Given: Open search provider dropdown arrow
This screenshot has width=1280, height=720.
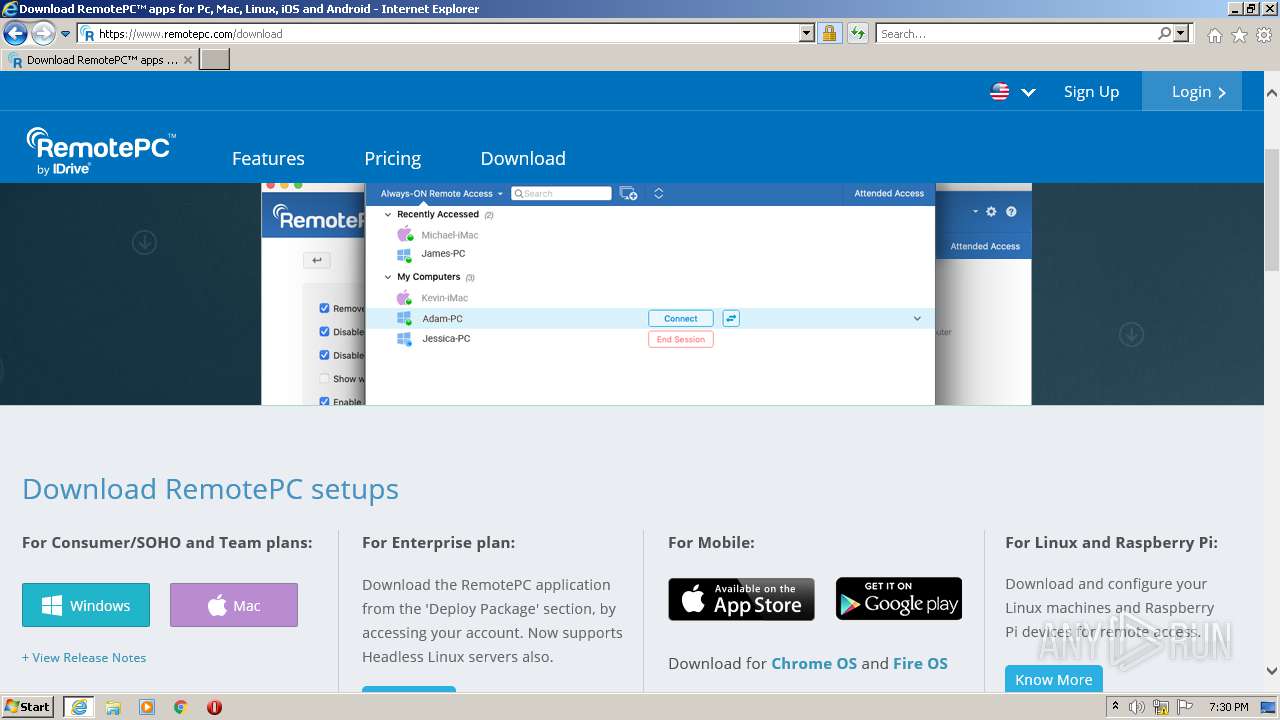Looking at the screenshot, I should [1182, 34].
